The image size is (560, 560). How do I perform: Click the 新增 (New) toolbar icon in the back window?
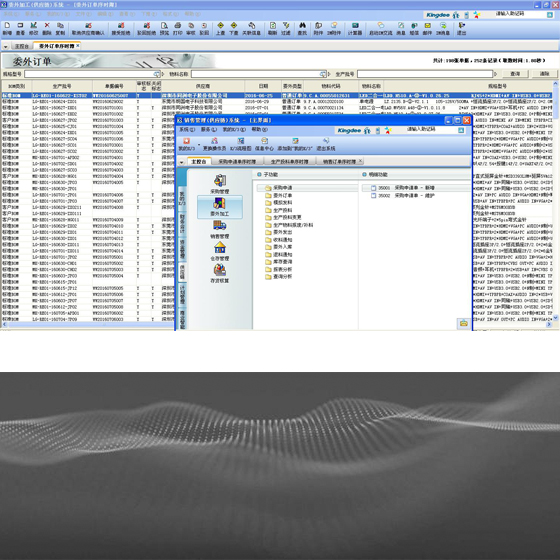click(x=7, y=29)
